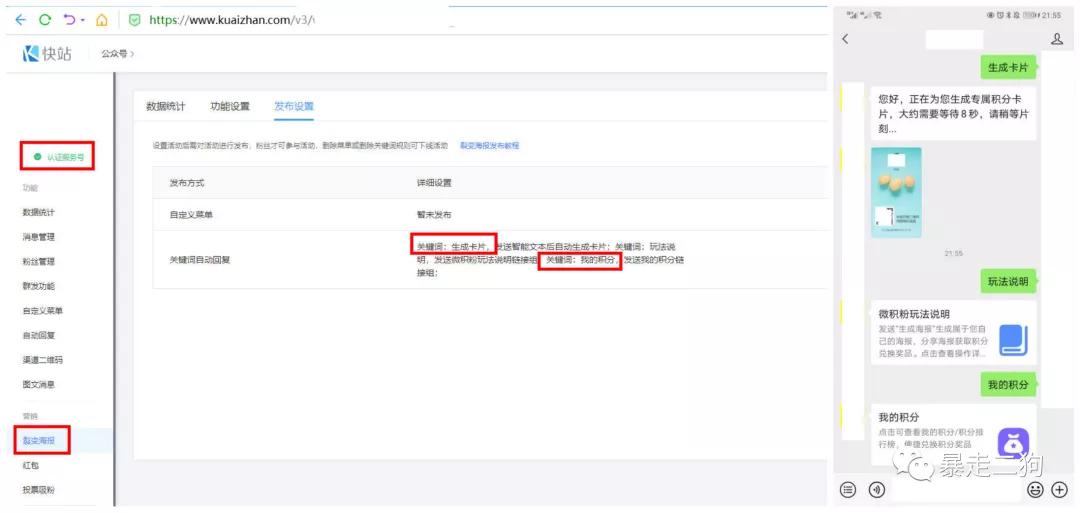Open the contact profile icon in chat

[x=1057, y=39]
